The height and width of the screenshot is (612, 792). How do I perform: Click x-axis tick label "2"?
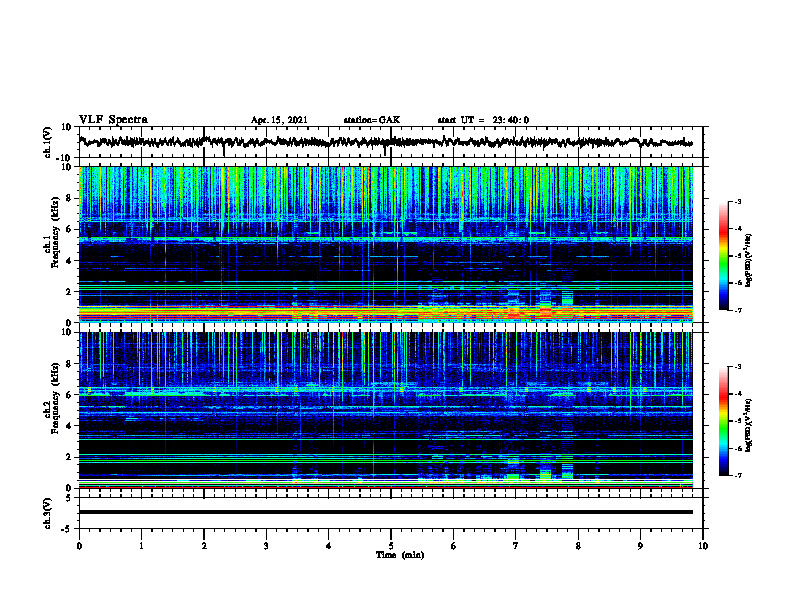(x=204, y=546)
